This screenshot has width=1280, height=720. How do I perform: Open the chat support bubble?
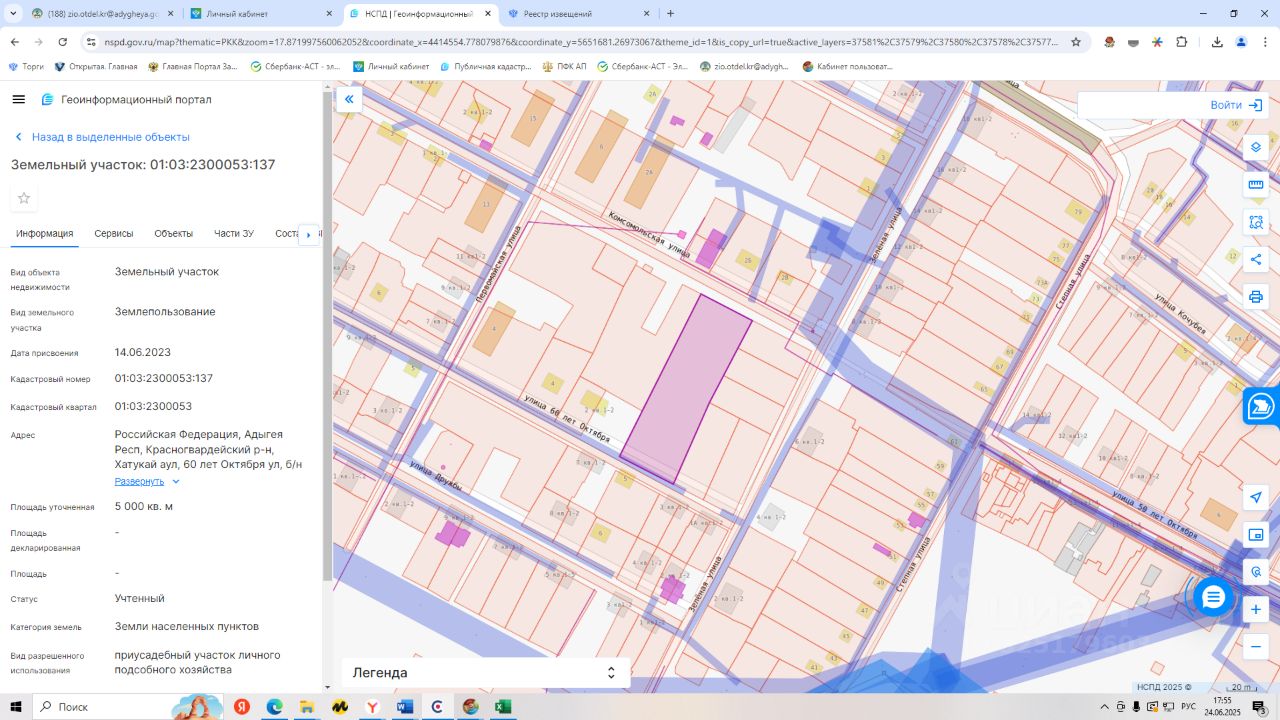1213,597
